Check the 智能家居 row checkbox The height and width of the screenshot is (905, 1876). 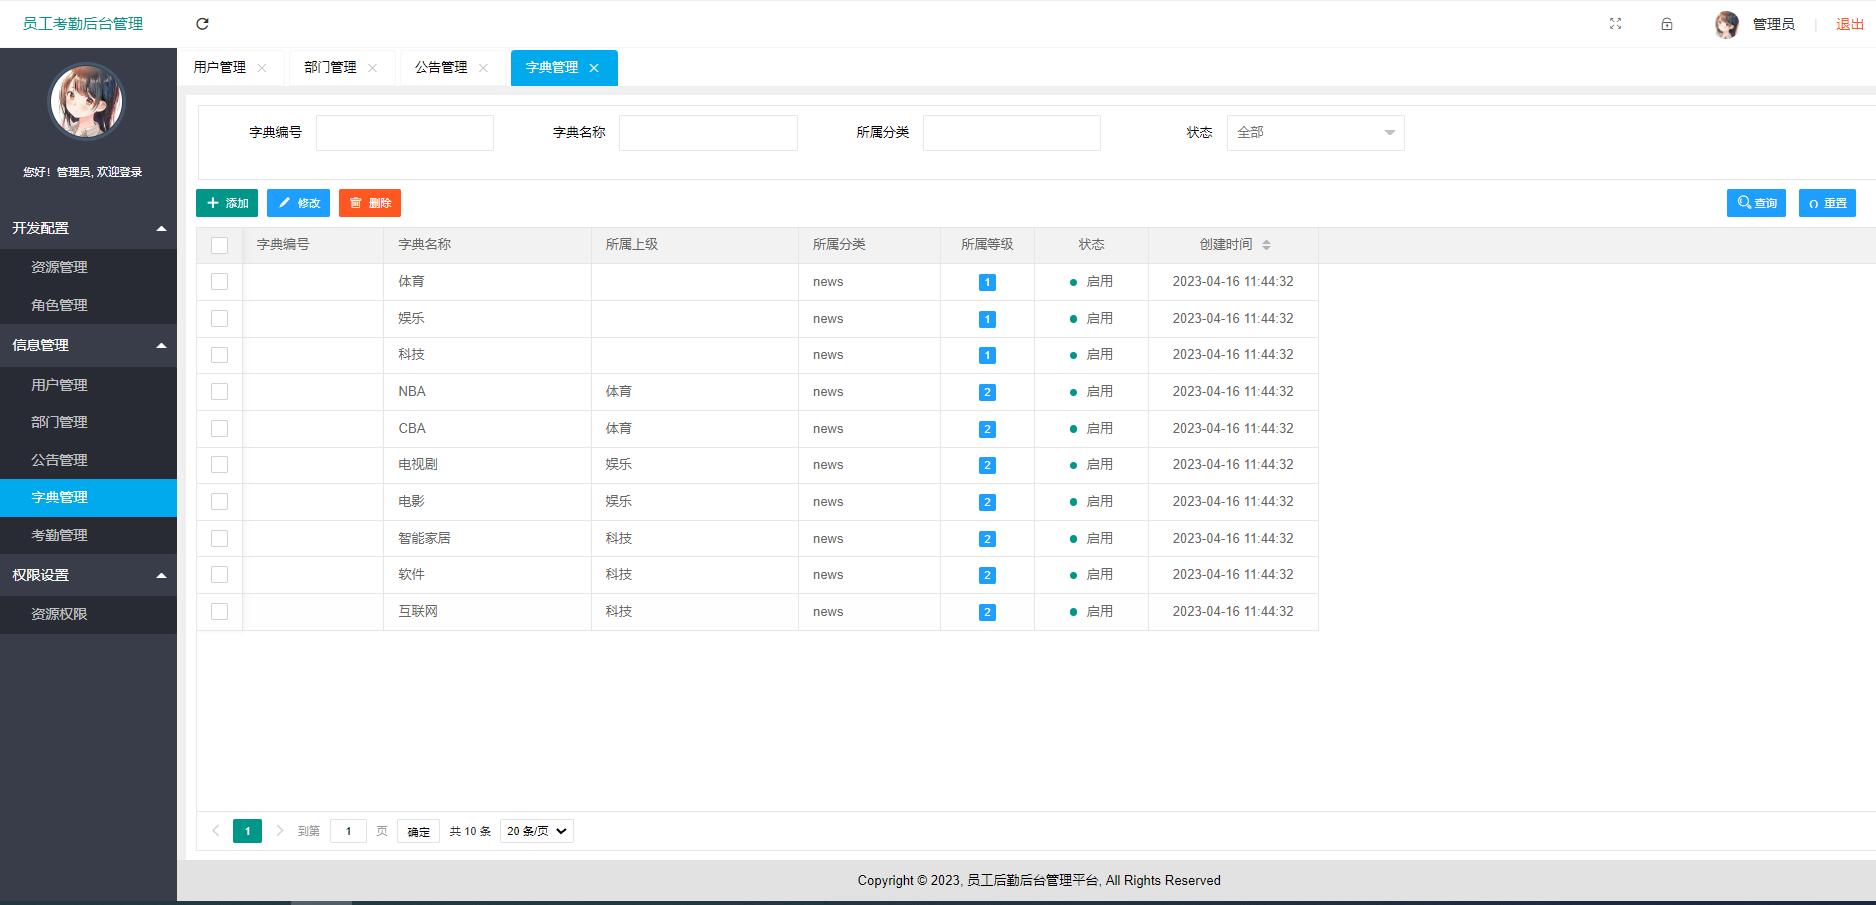point(220,538)
